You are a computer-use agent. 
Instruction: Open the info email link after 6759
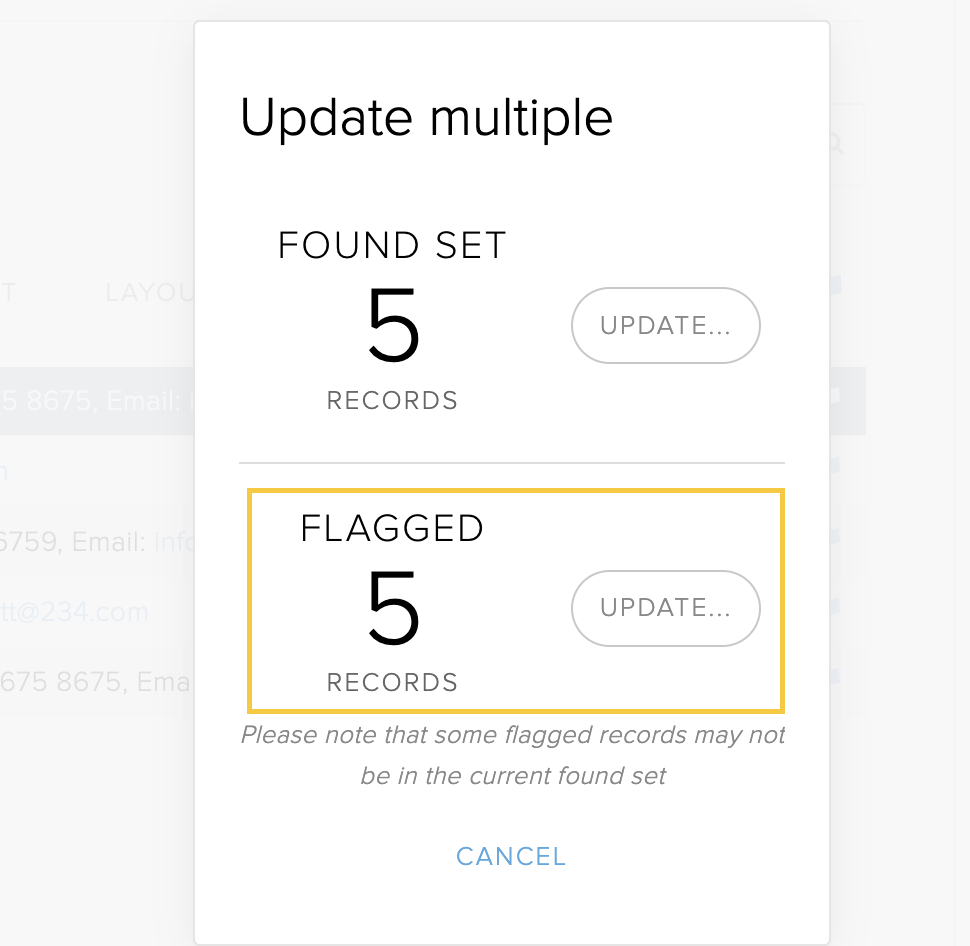174,542
